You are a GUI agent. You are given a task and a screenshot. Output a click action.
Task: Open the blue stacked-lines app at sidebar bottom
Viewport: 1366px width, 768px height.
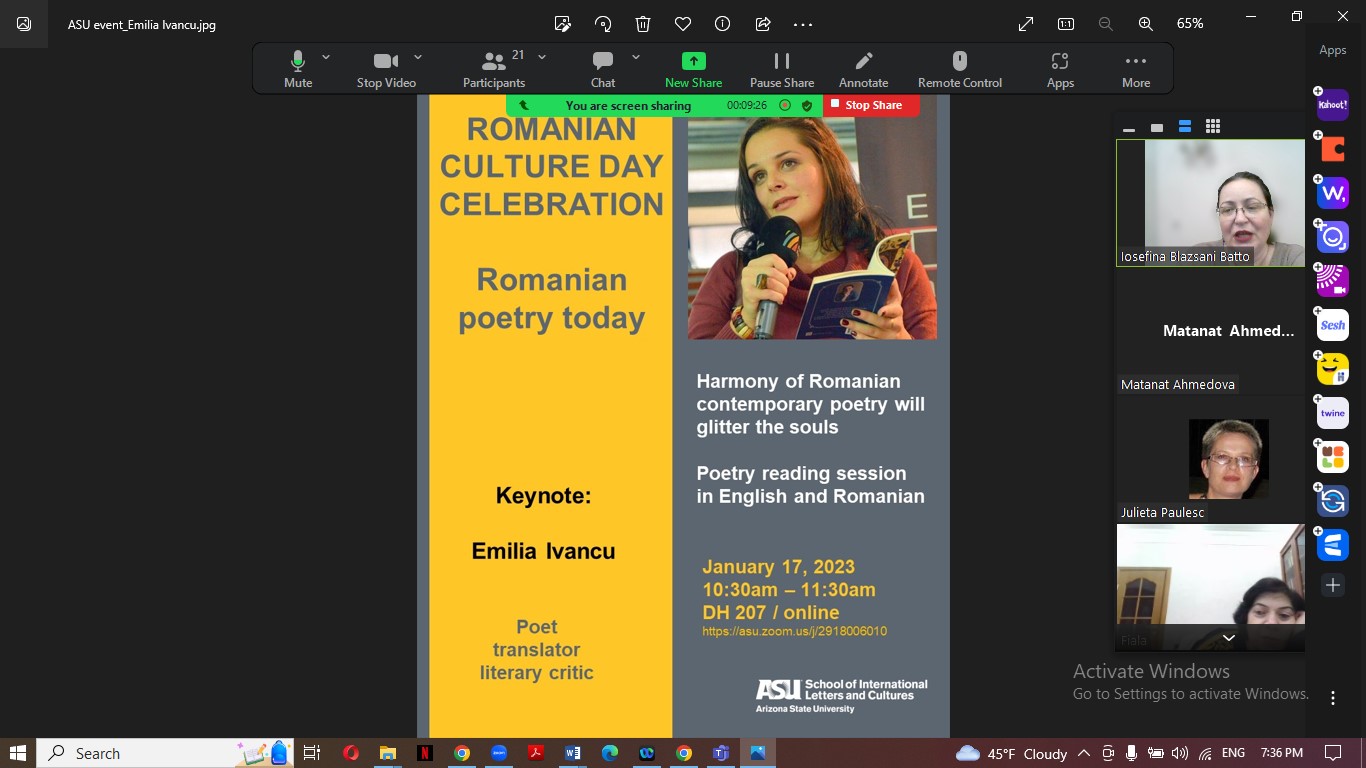click(1332, 545)
